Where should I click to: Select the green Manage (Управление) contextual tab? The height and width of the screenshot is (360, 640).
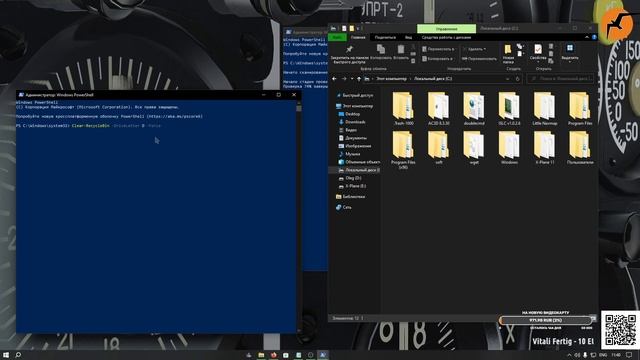(447, 29)
